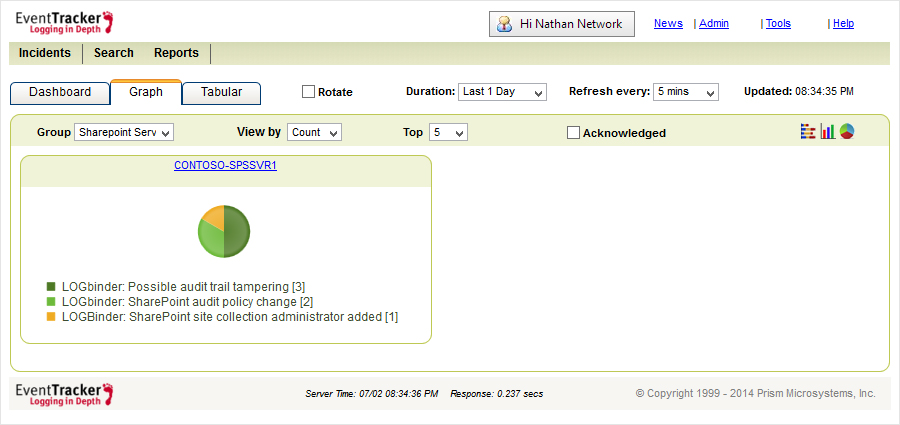Click the user avatar icon beside Hi Nathan
This screenshot has height=425, width=900.
(505, 24)
